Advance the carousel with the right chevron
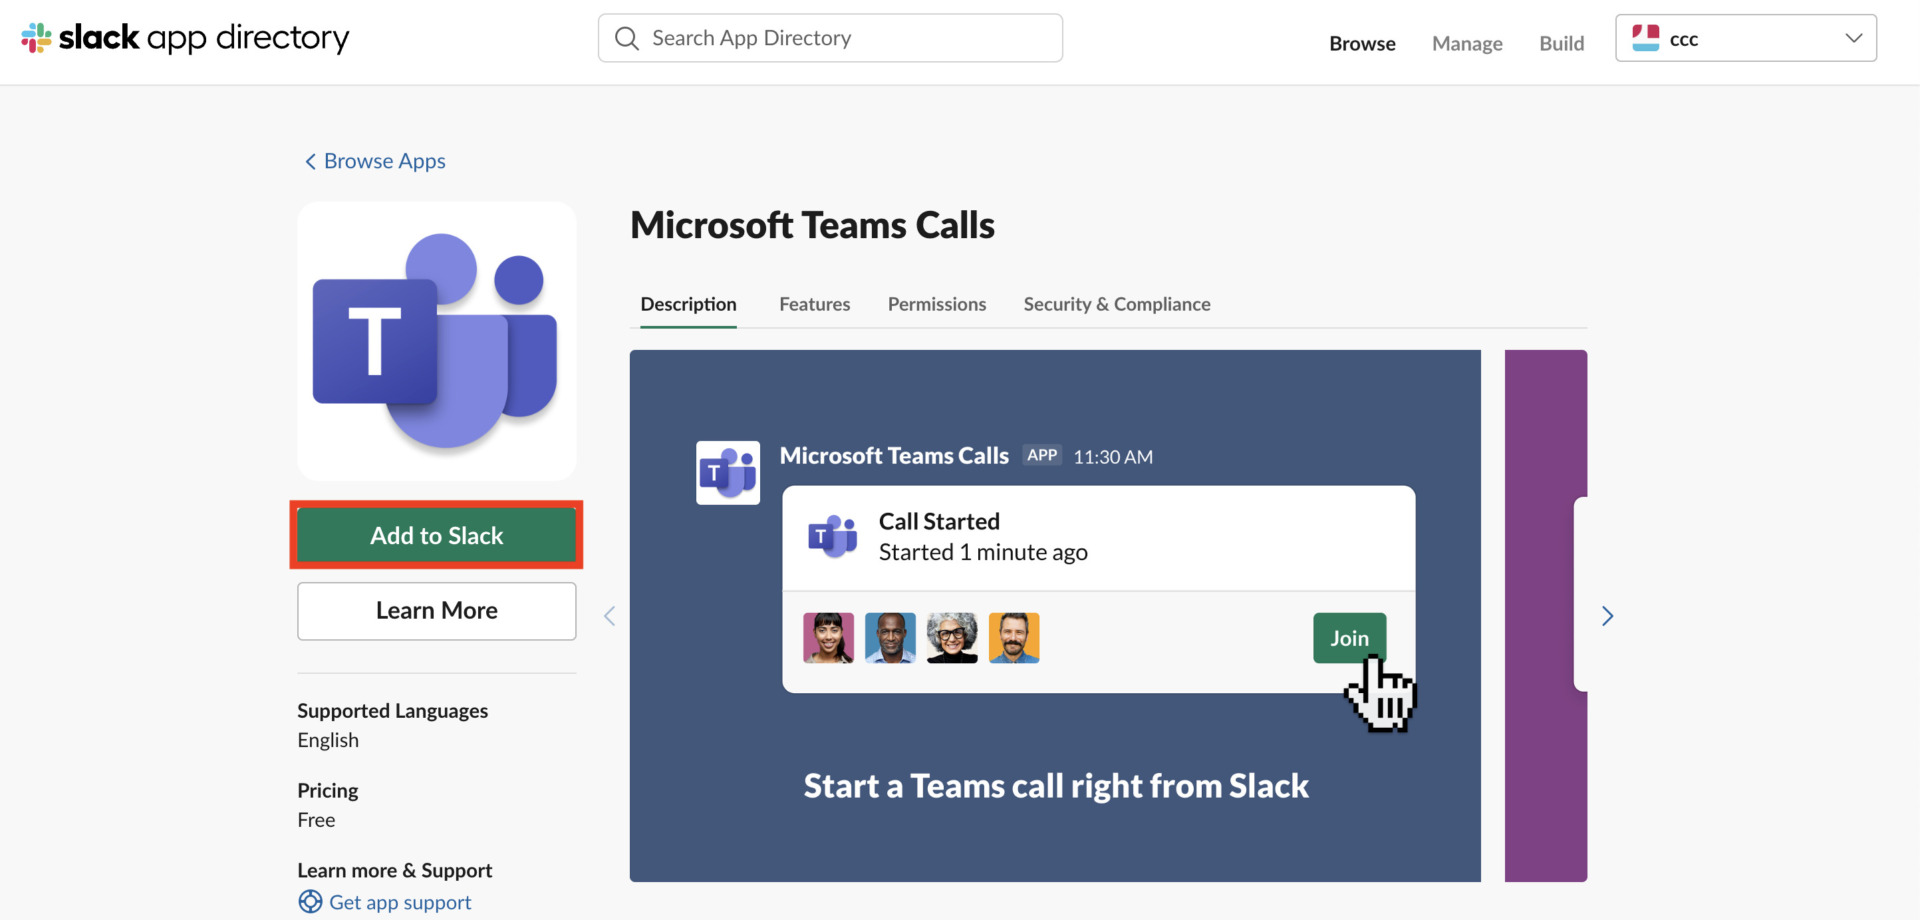1920x920 pixels. (1607, 616)
